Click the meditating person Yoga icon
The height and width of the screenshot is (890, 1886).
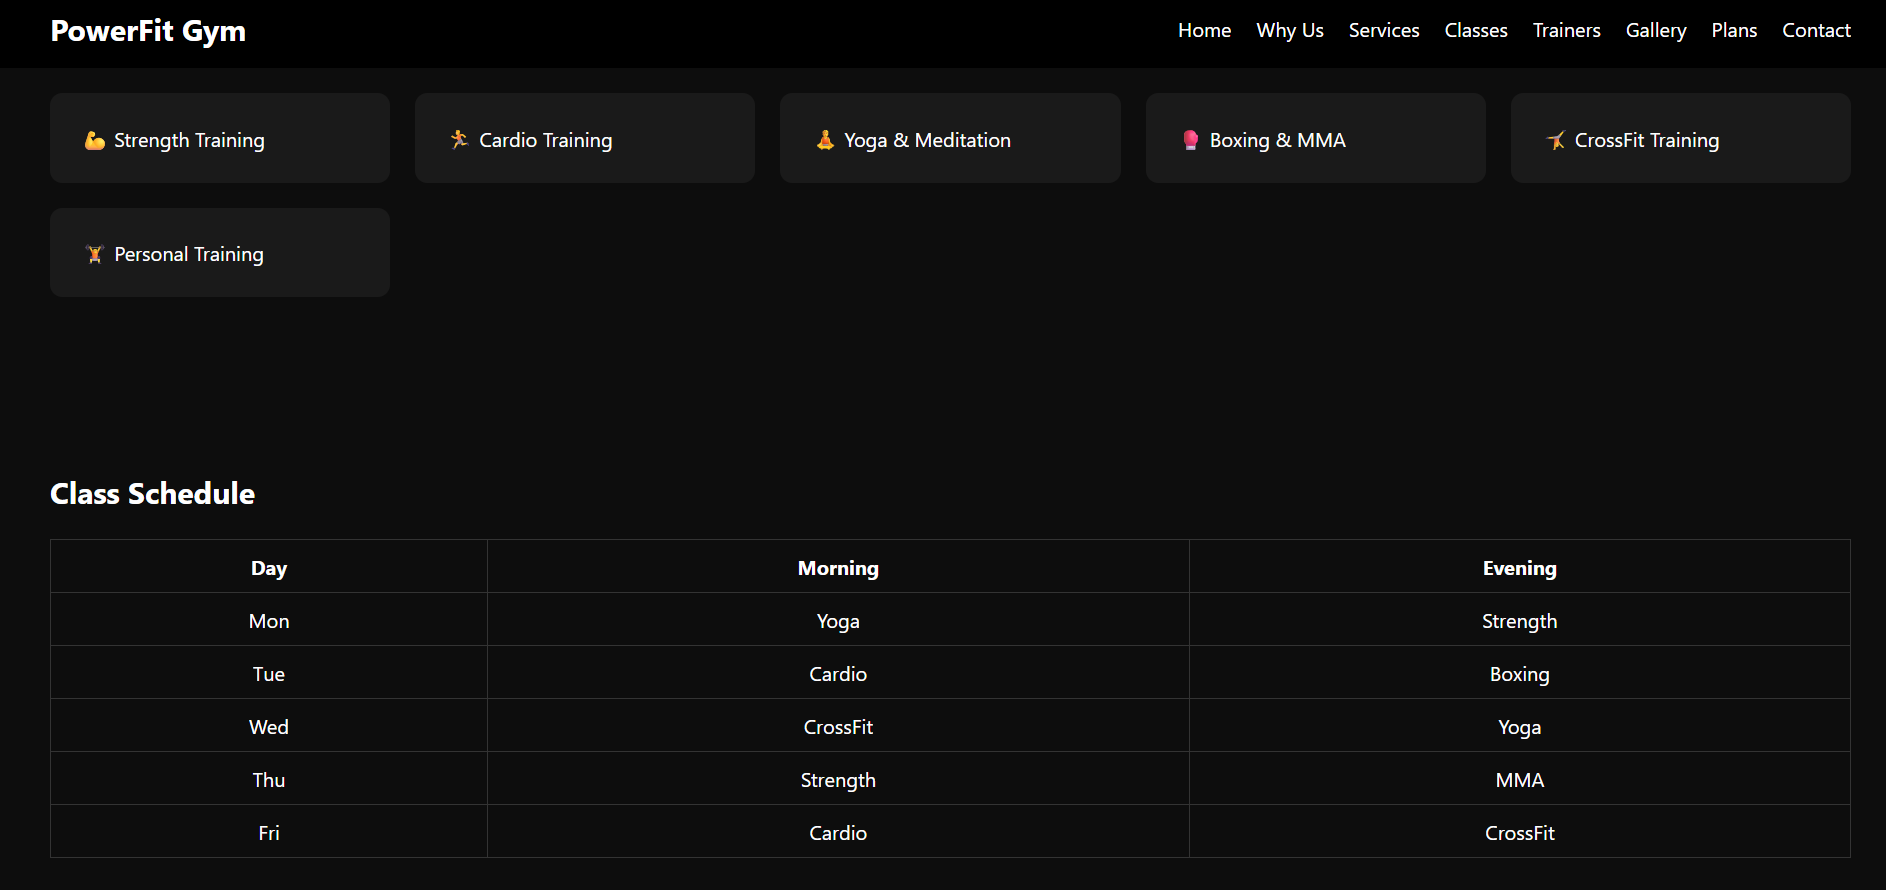[x=825, y=140]
